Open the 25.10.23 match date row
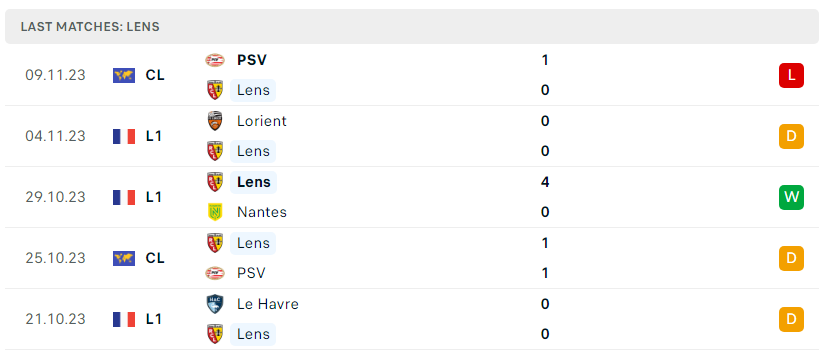822x362 pixels. [411, 258]
